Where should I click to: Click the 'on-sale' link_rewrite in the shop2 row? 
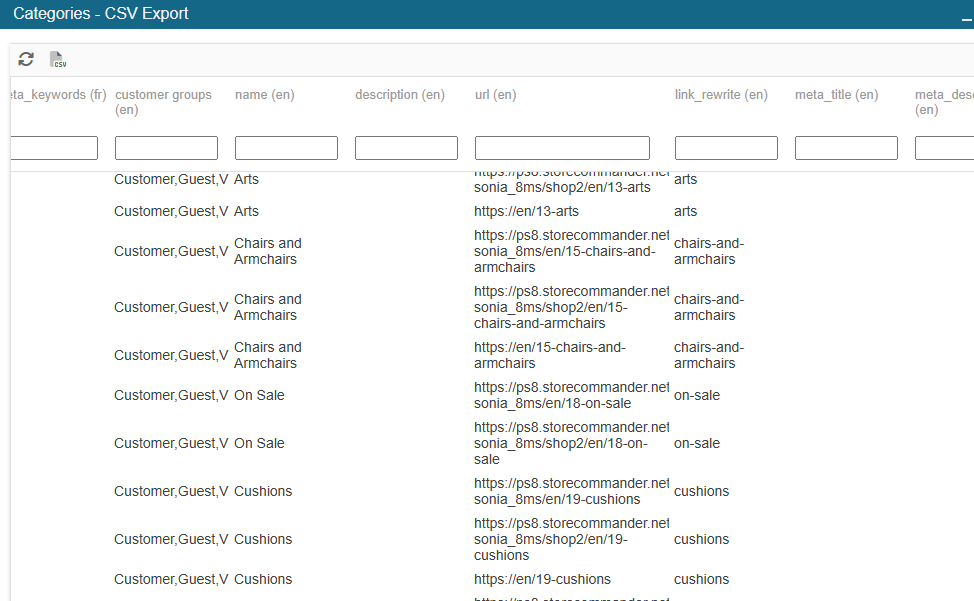click(x=697, y=443)
